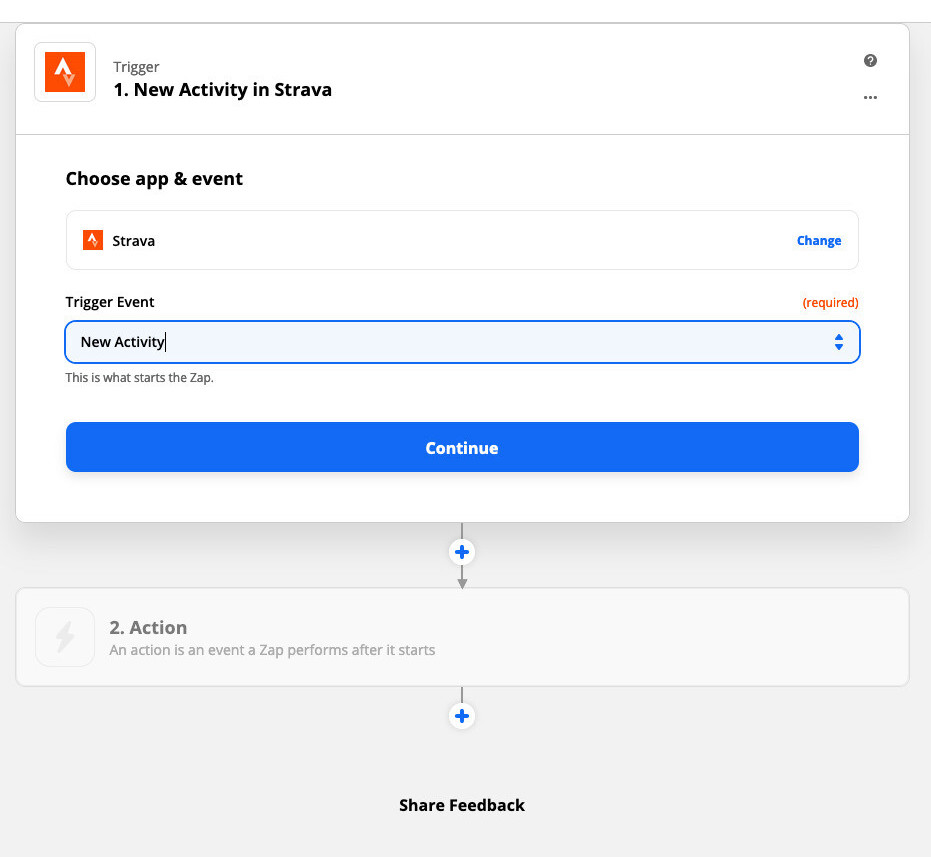Click the up-down arrows on Trigger Event

[838, 342]
